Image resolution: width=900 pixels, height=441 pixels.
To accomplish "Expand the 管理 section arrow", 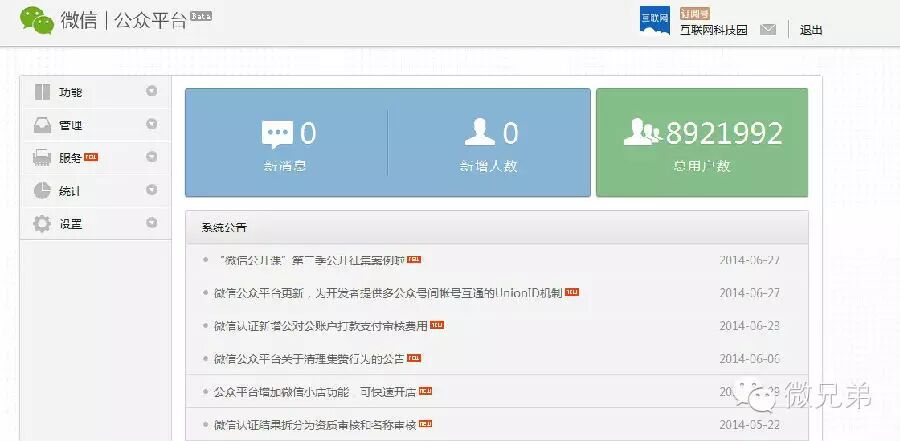I will click(x=152, y=123).
